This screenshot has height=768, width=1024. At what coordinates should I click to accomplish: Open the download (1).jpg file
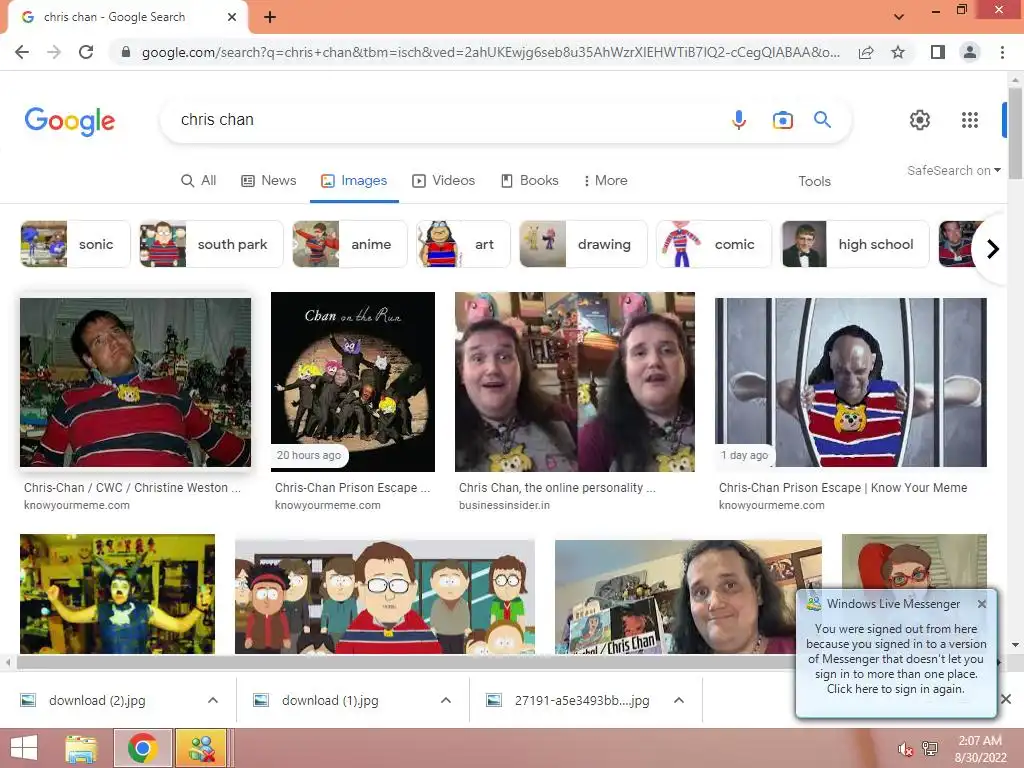coord(330,700)
